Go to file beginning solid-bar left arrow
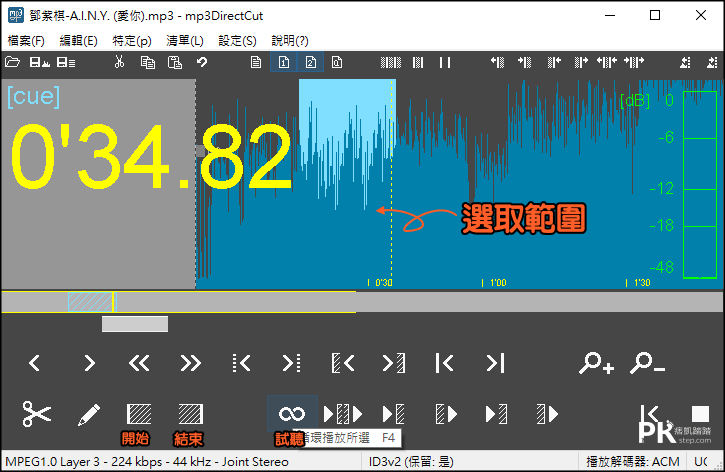Image resolution: width=725 pixels, height=472 pixels. point(444,363)
